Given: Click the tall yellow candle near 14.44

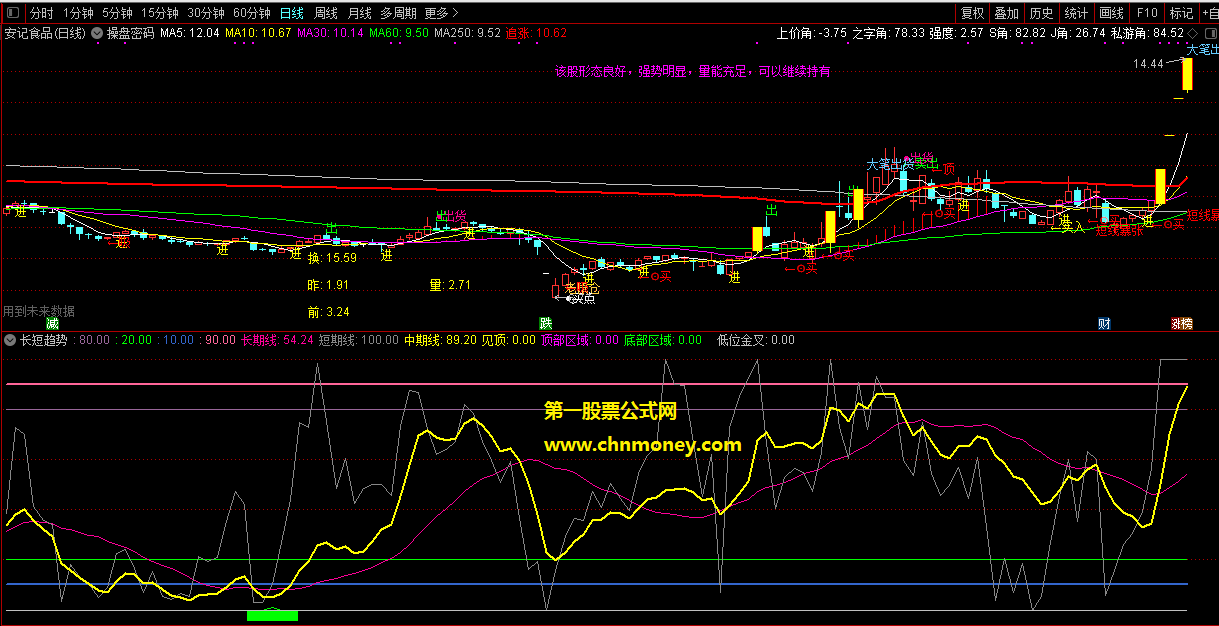Looking at the screenshot, I should coord(1187,76).
